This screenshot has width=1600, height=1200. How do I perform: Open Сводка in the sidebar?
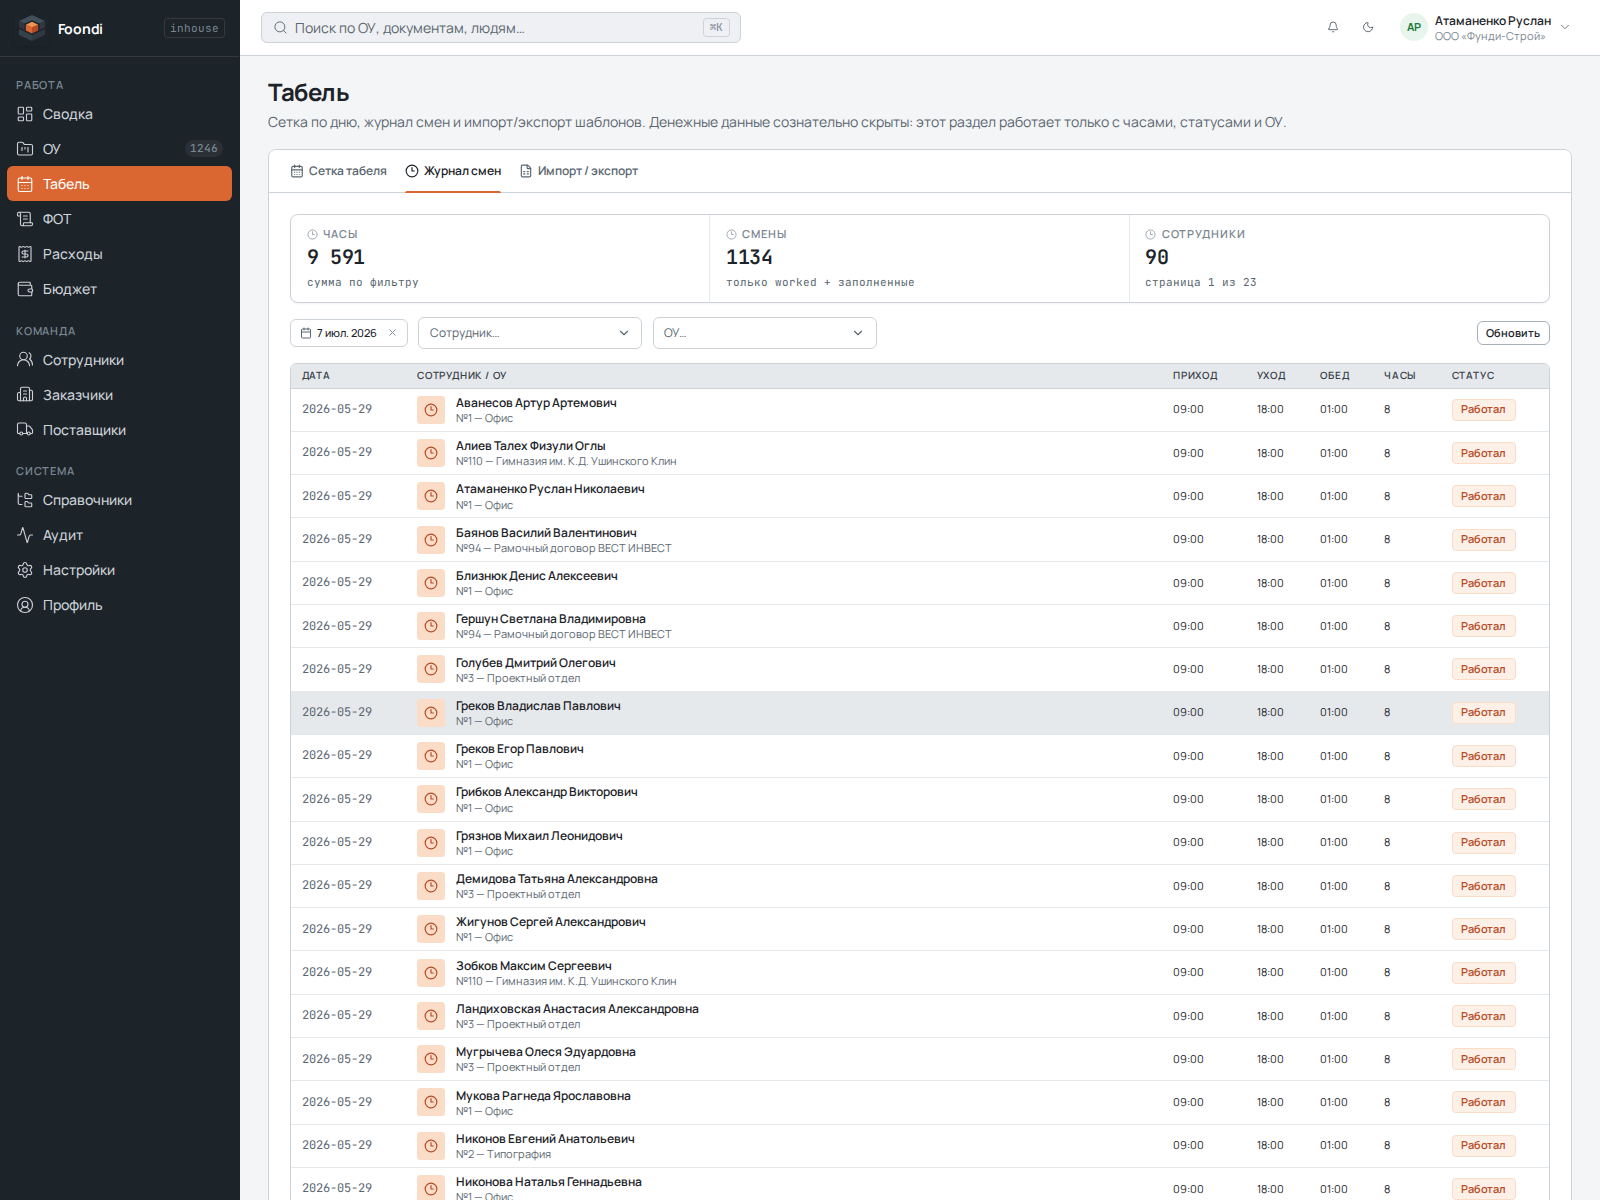[120, 114]
